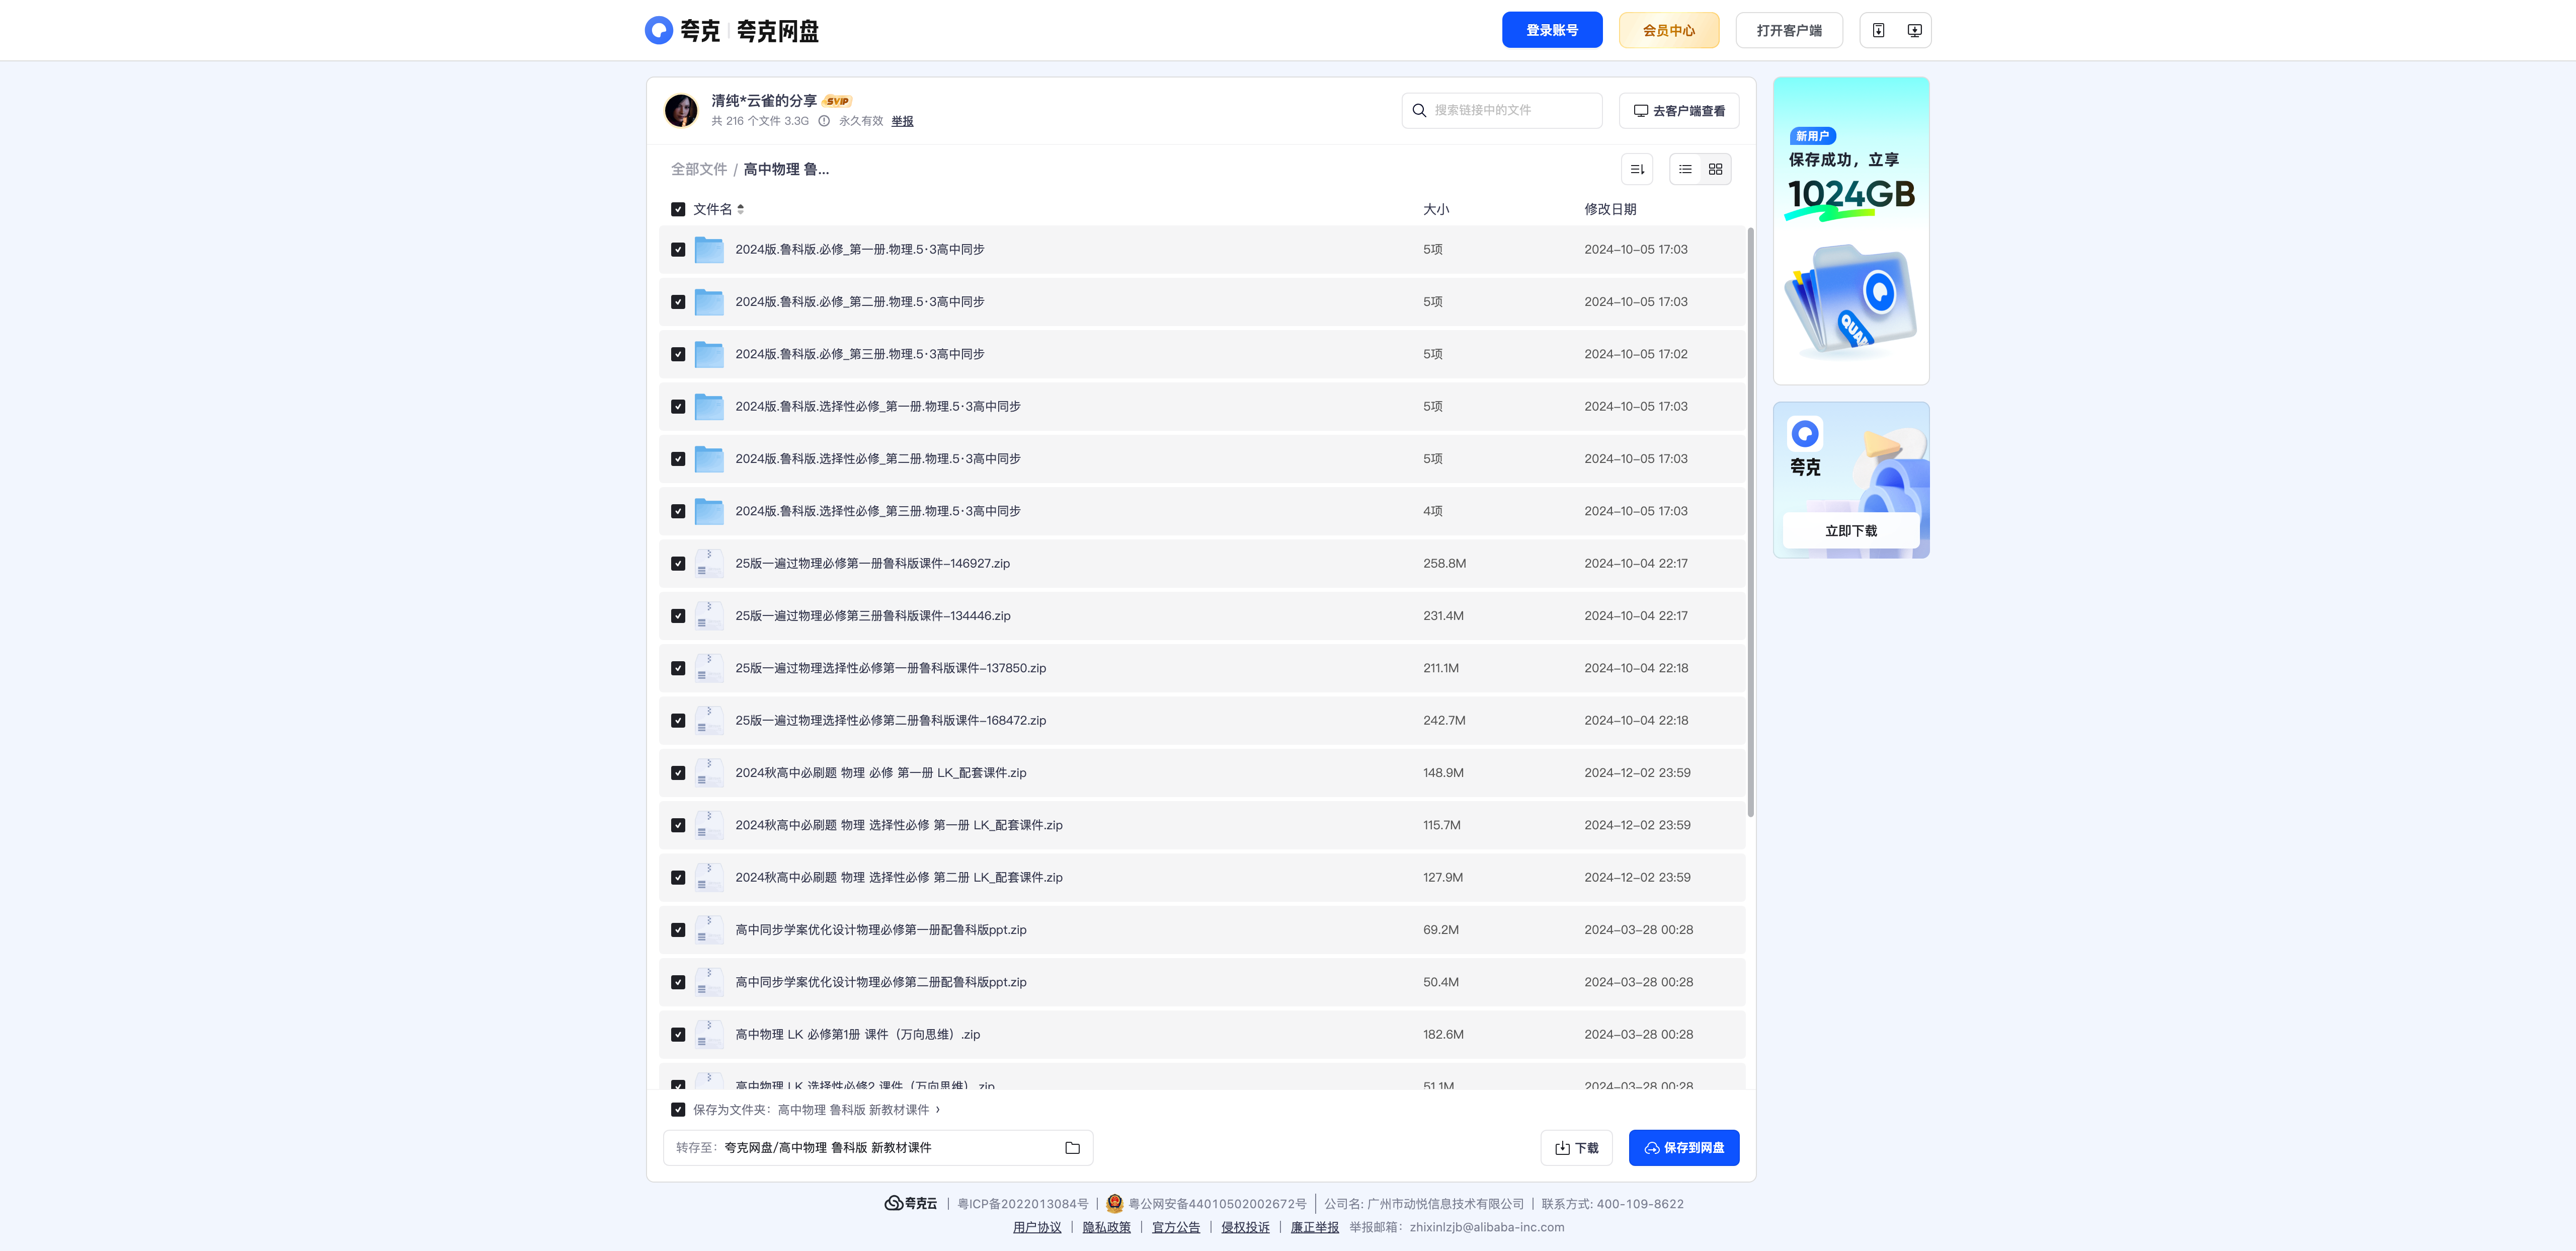This screenshot has width=2576, height=1251.
Task: Expand 保存为文件夹 name chevron
Action: 937,1110
